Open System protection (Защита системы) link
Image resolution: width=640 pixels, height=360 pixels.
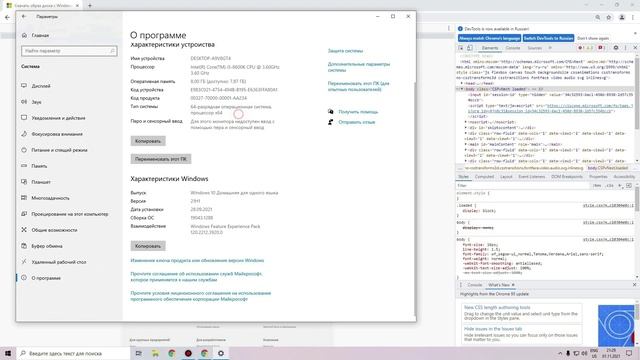click(345, 51)
